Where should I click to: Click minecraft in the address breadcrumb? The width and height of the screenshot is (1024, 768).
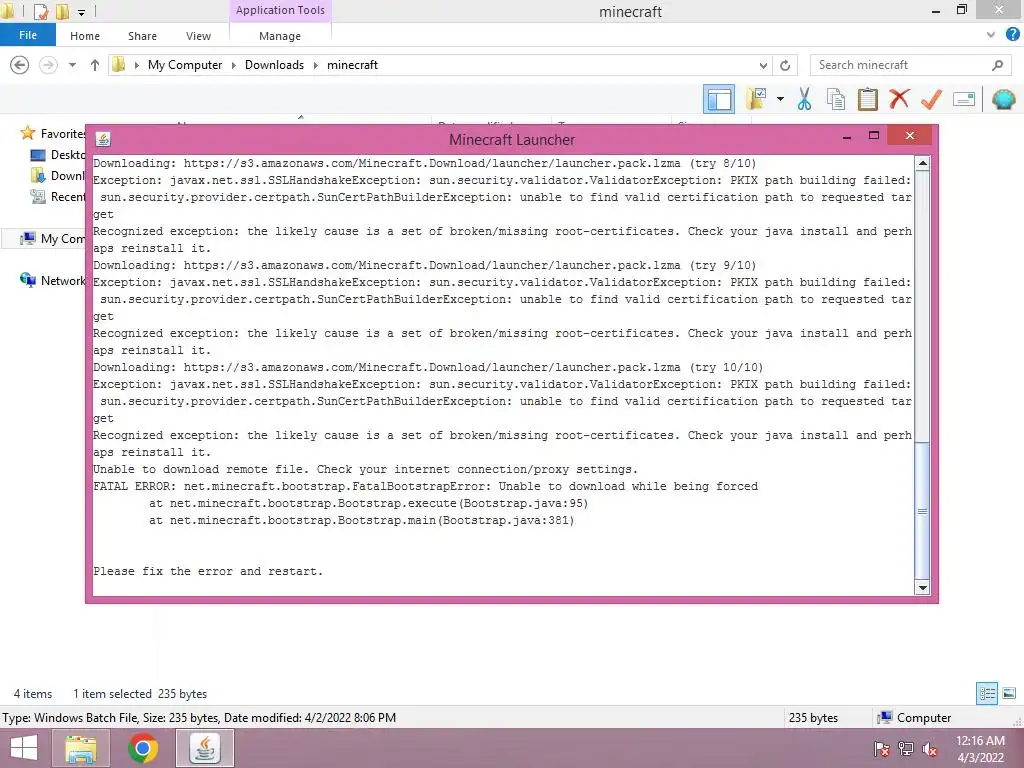[352, 65]
